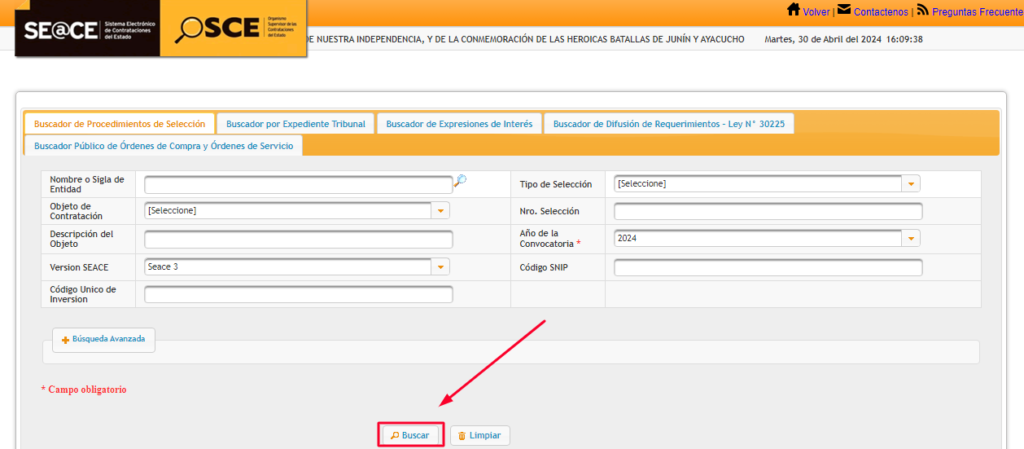The image size is (1024, 449).
Task: Open Contactenos link
Action: click(881, 12)
